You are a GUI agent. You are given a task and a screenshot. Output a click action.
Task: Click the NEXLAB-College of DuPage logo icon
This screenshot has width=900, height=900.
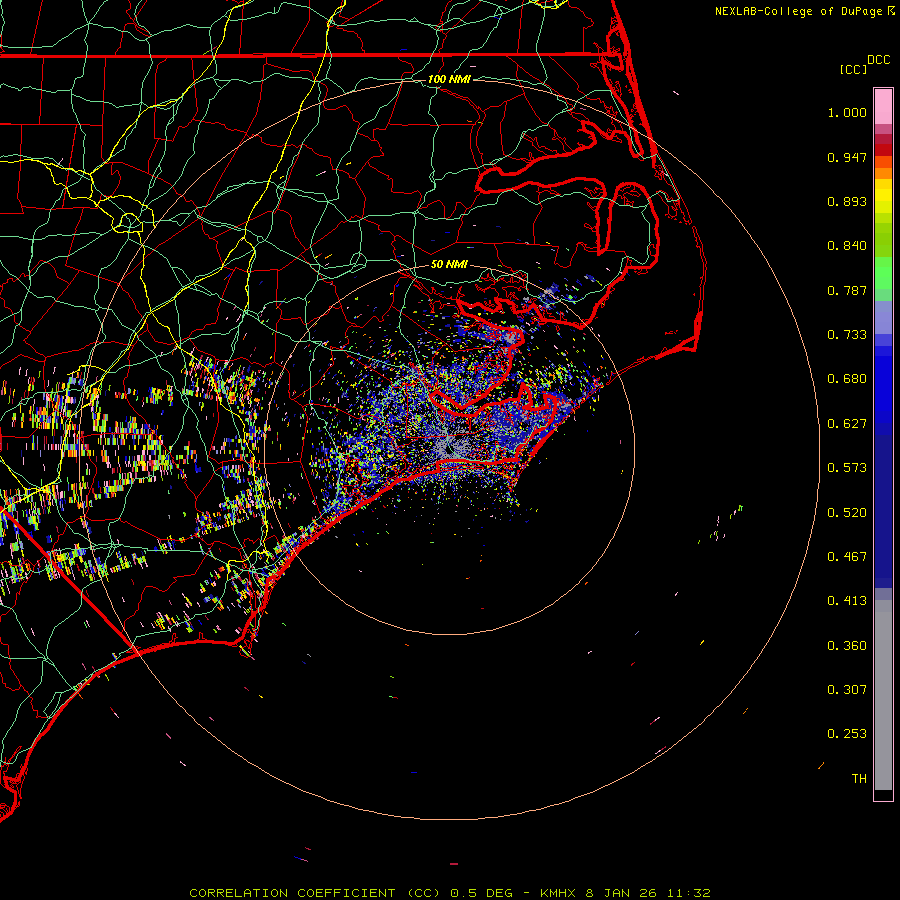coord(892,10)
